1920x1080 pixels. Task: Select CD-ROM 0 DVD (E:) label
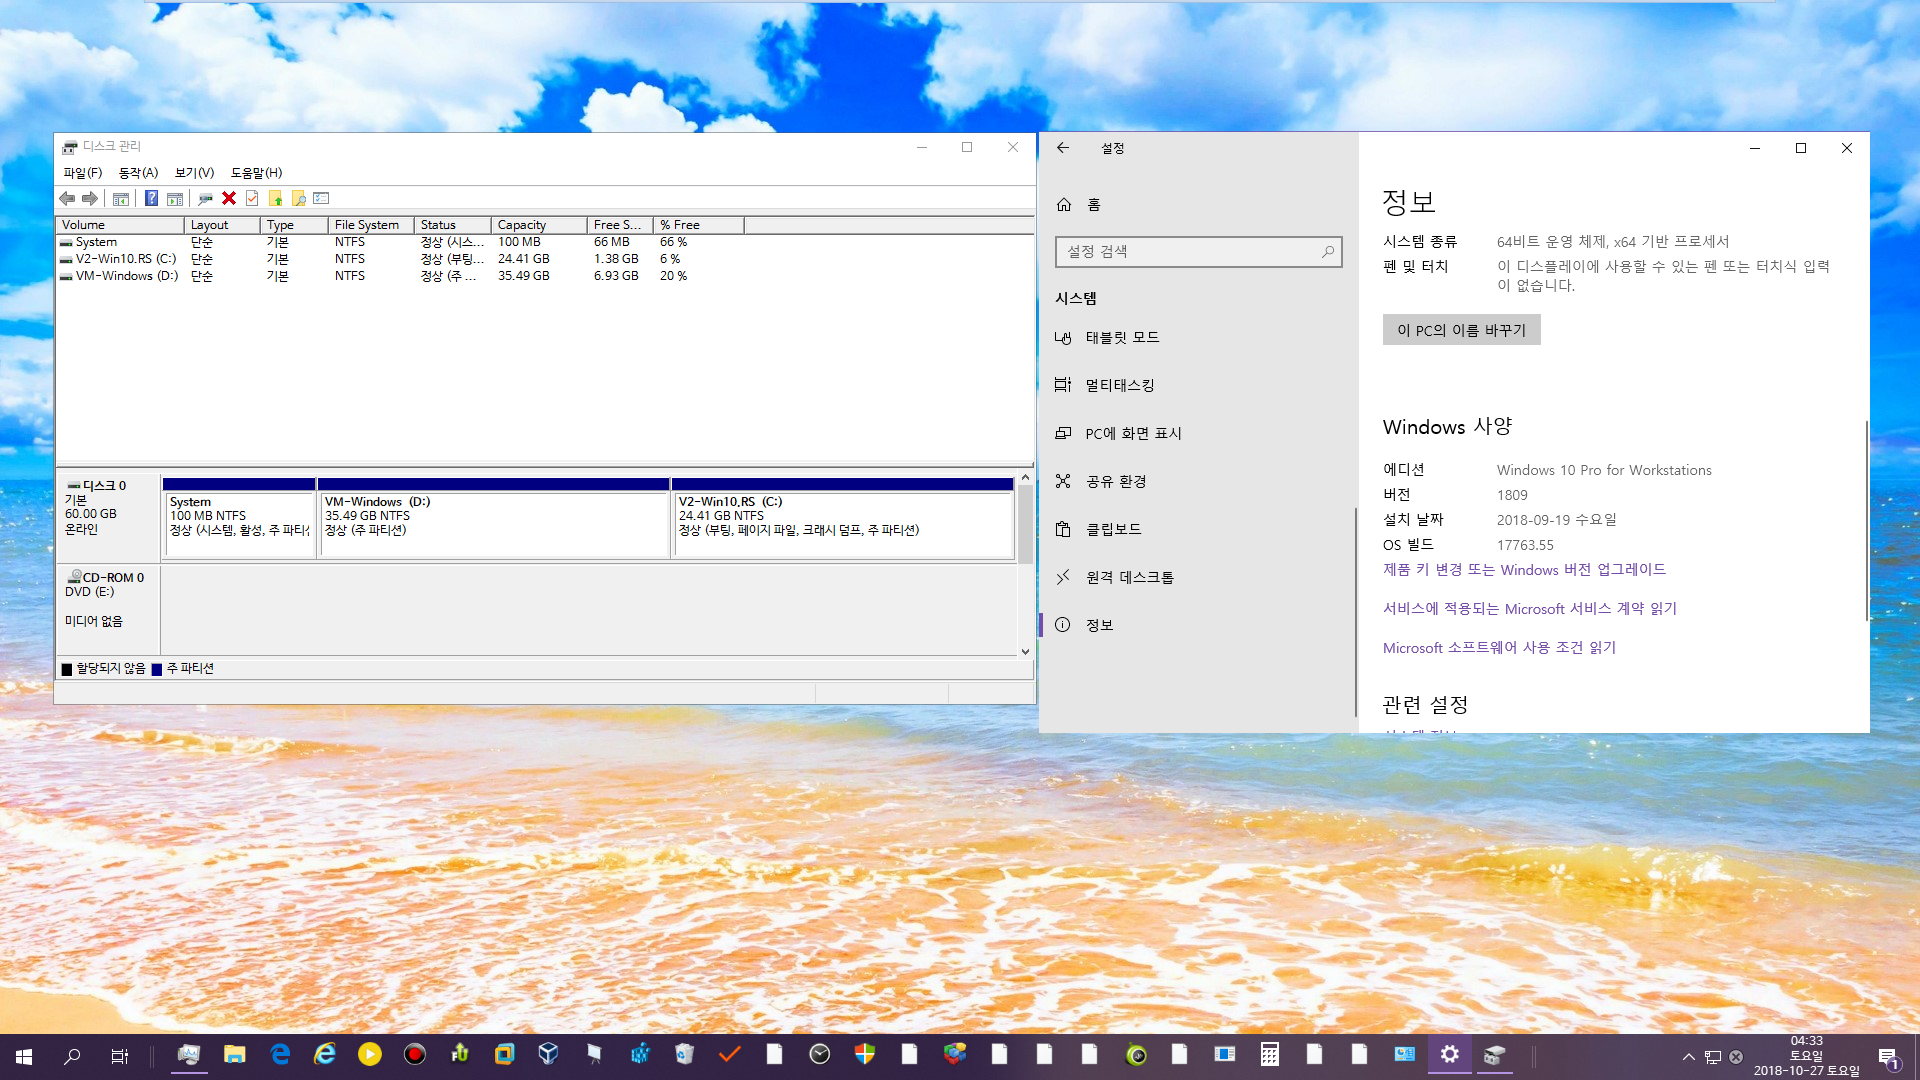coord(108,610)
